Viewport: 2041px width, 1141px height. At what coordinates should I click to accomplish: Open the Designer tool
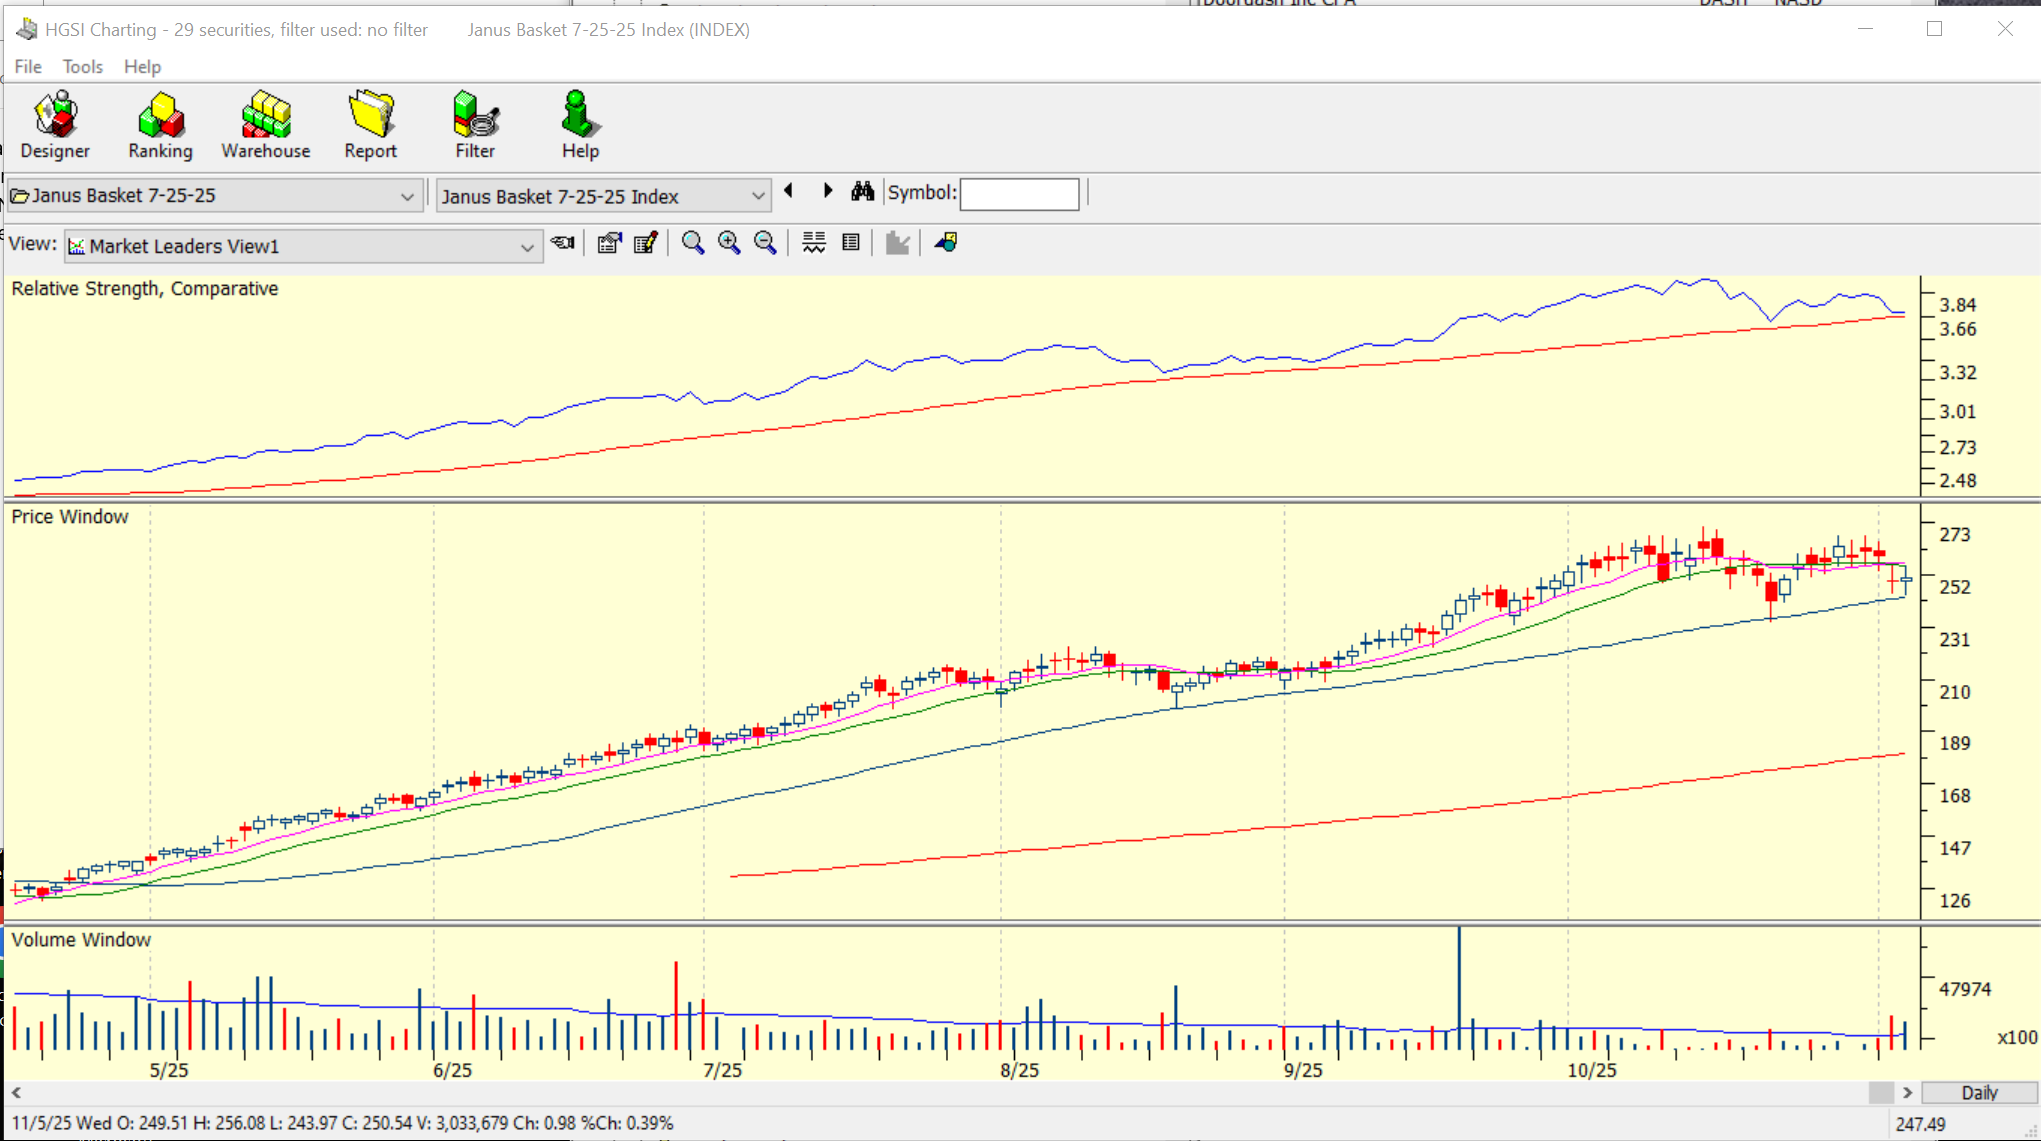(x=55, y=125)
